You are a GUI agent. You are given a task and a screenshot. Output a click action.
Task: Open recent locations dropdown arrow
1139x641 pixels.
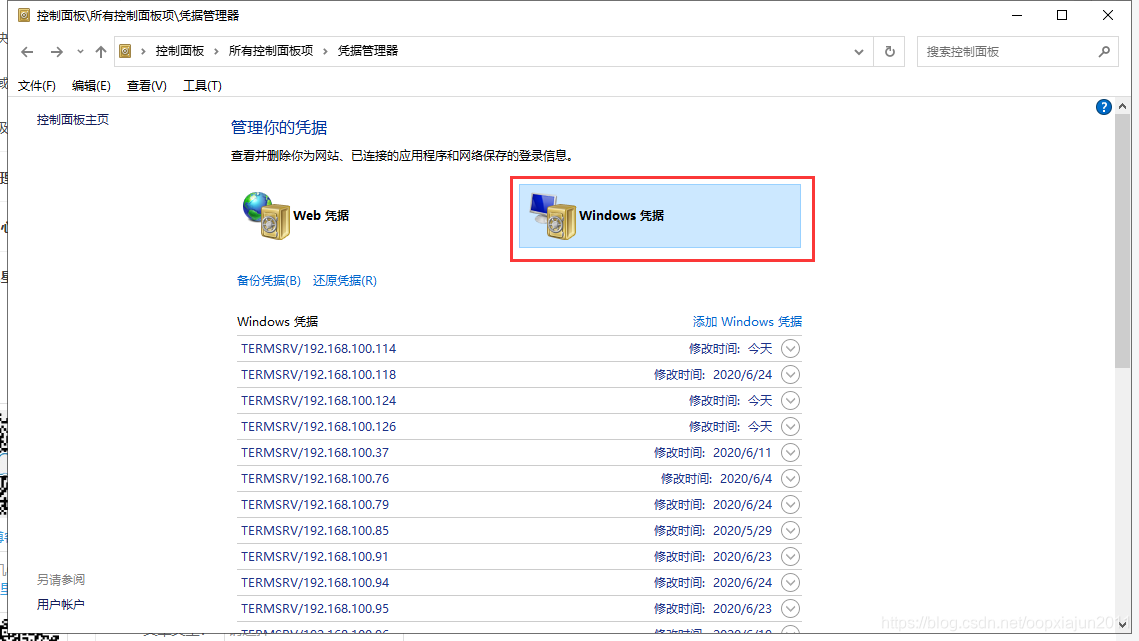click(80, 52)
